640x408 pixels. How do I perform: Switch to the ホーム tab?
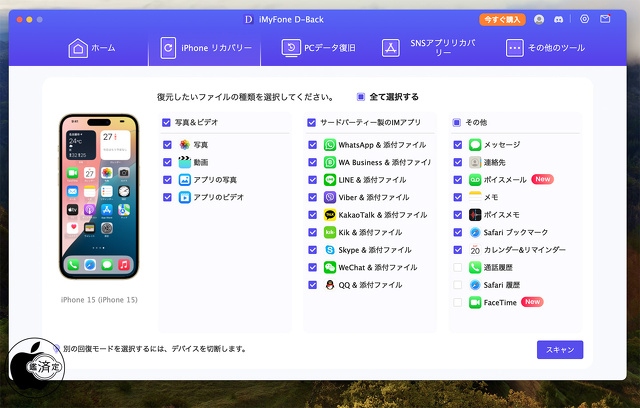coord(91,48)
